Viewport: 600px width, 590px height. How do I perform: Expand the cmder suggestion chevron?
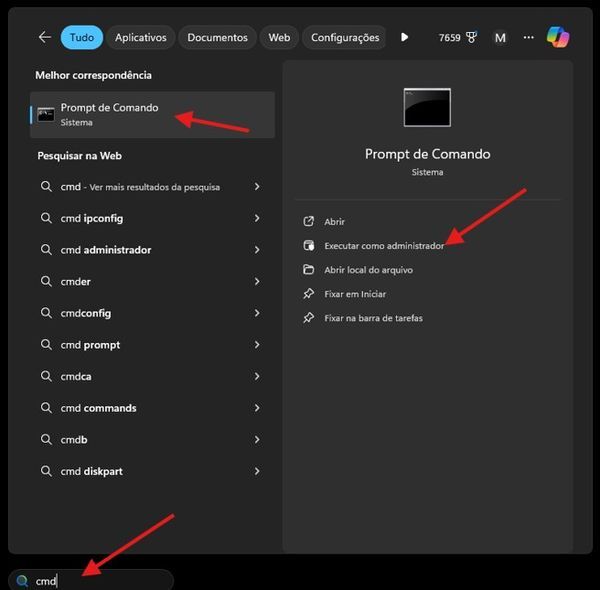257,282
